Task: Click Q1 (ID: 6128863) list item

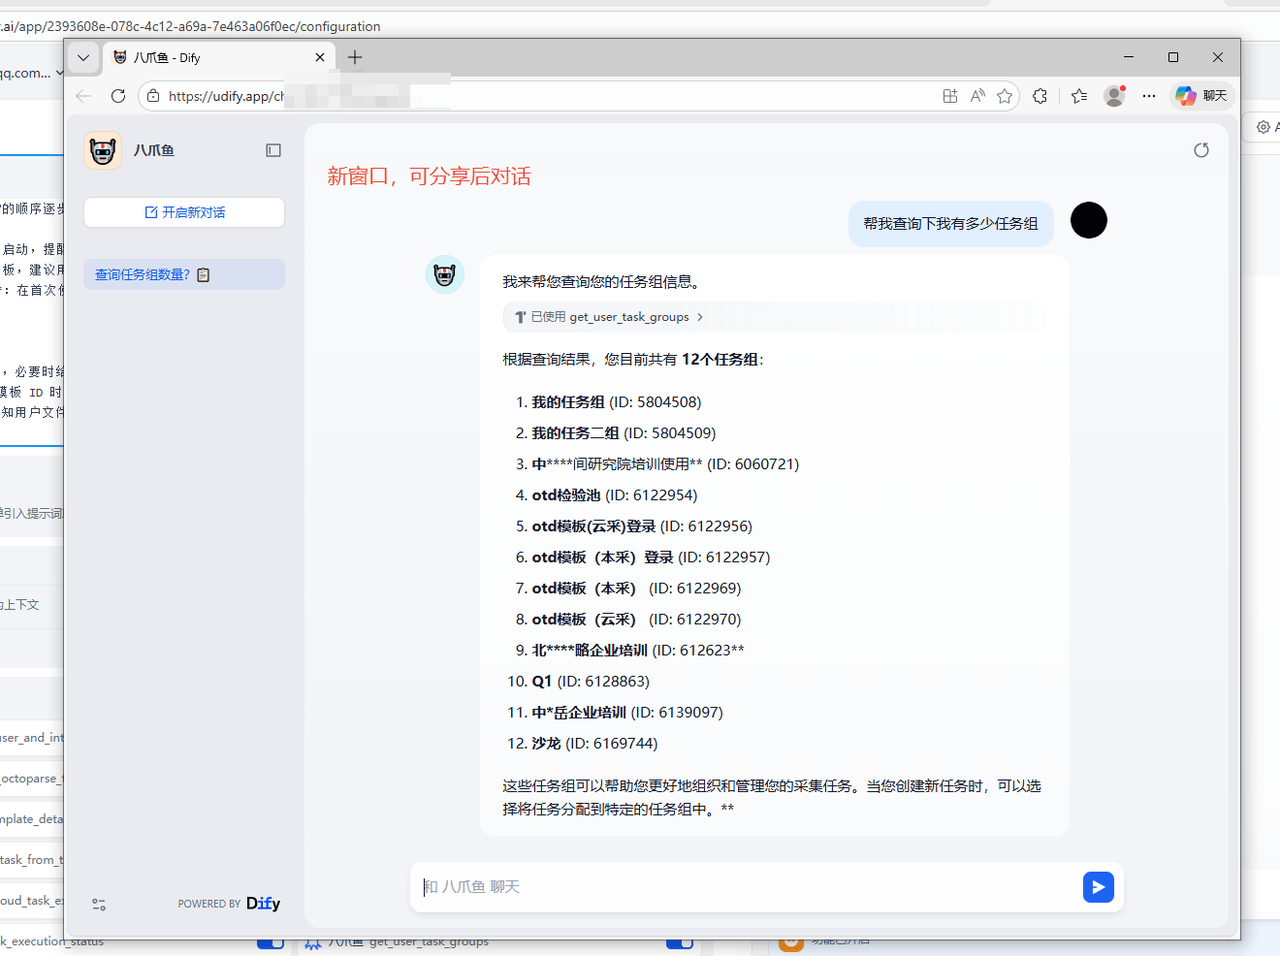Action: 590,681
